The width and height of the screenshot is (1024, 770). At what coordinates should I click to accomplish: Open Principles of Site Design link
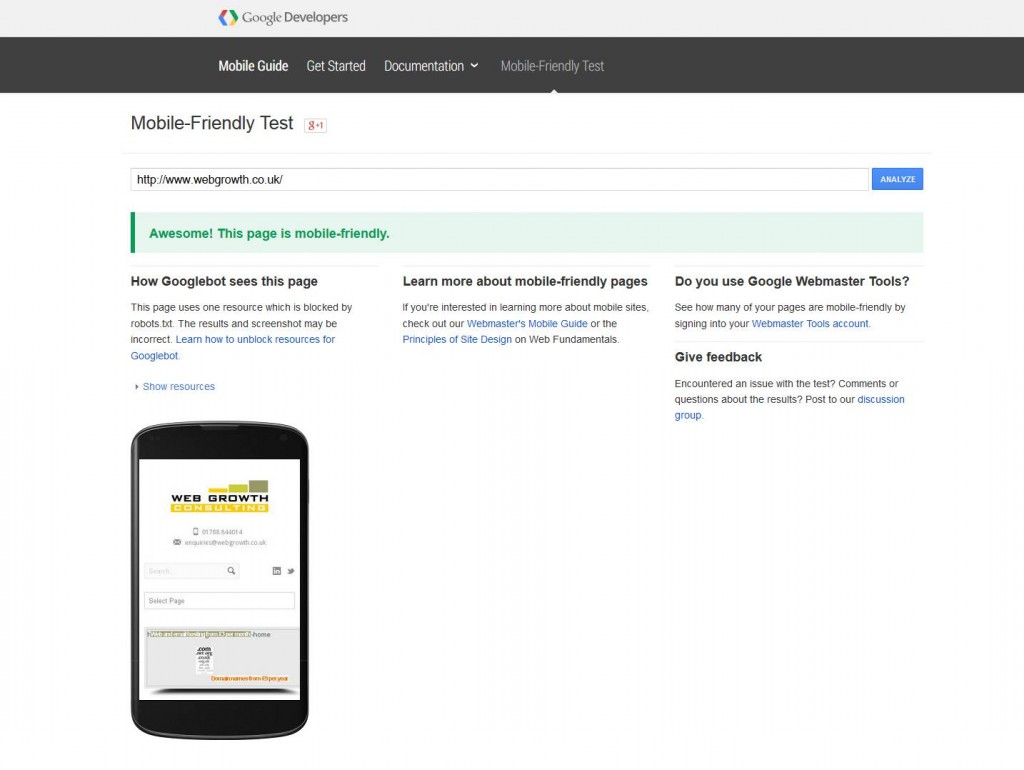click(457, 340)
